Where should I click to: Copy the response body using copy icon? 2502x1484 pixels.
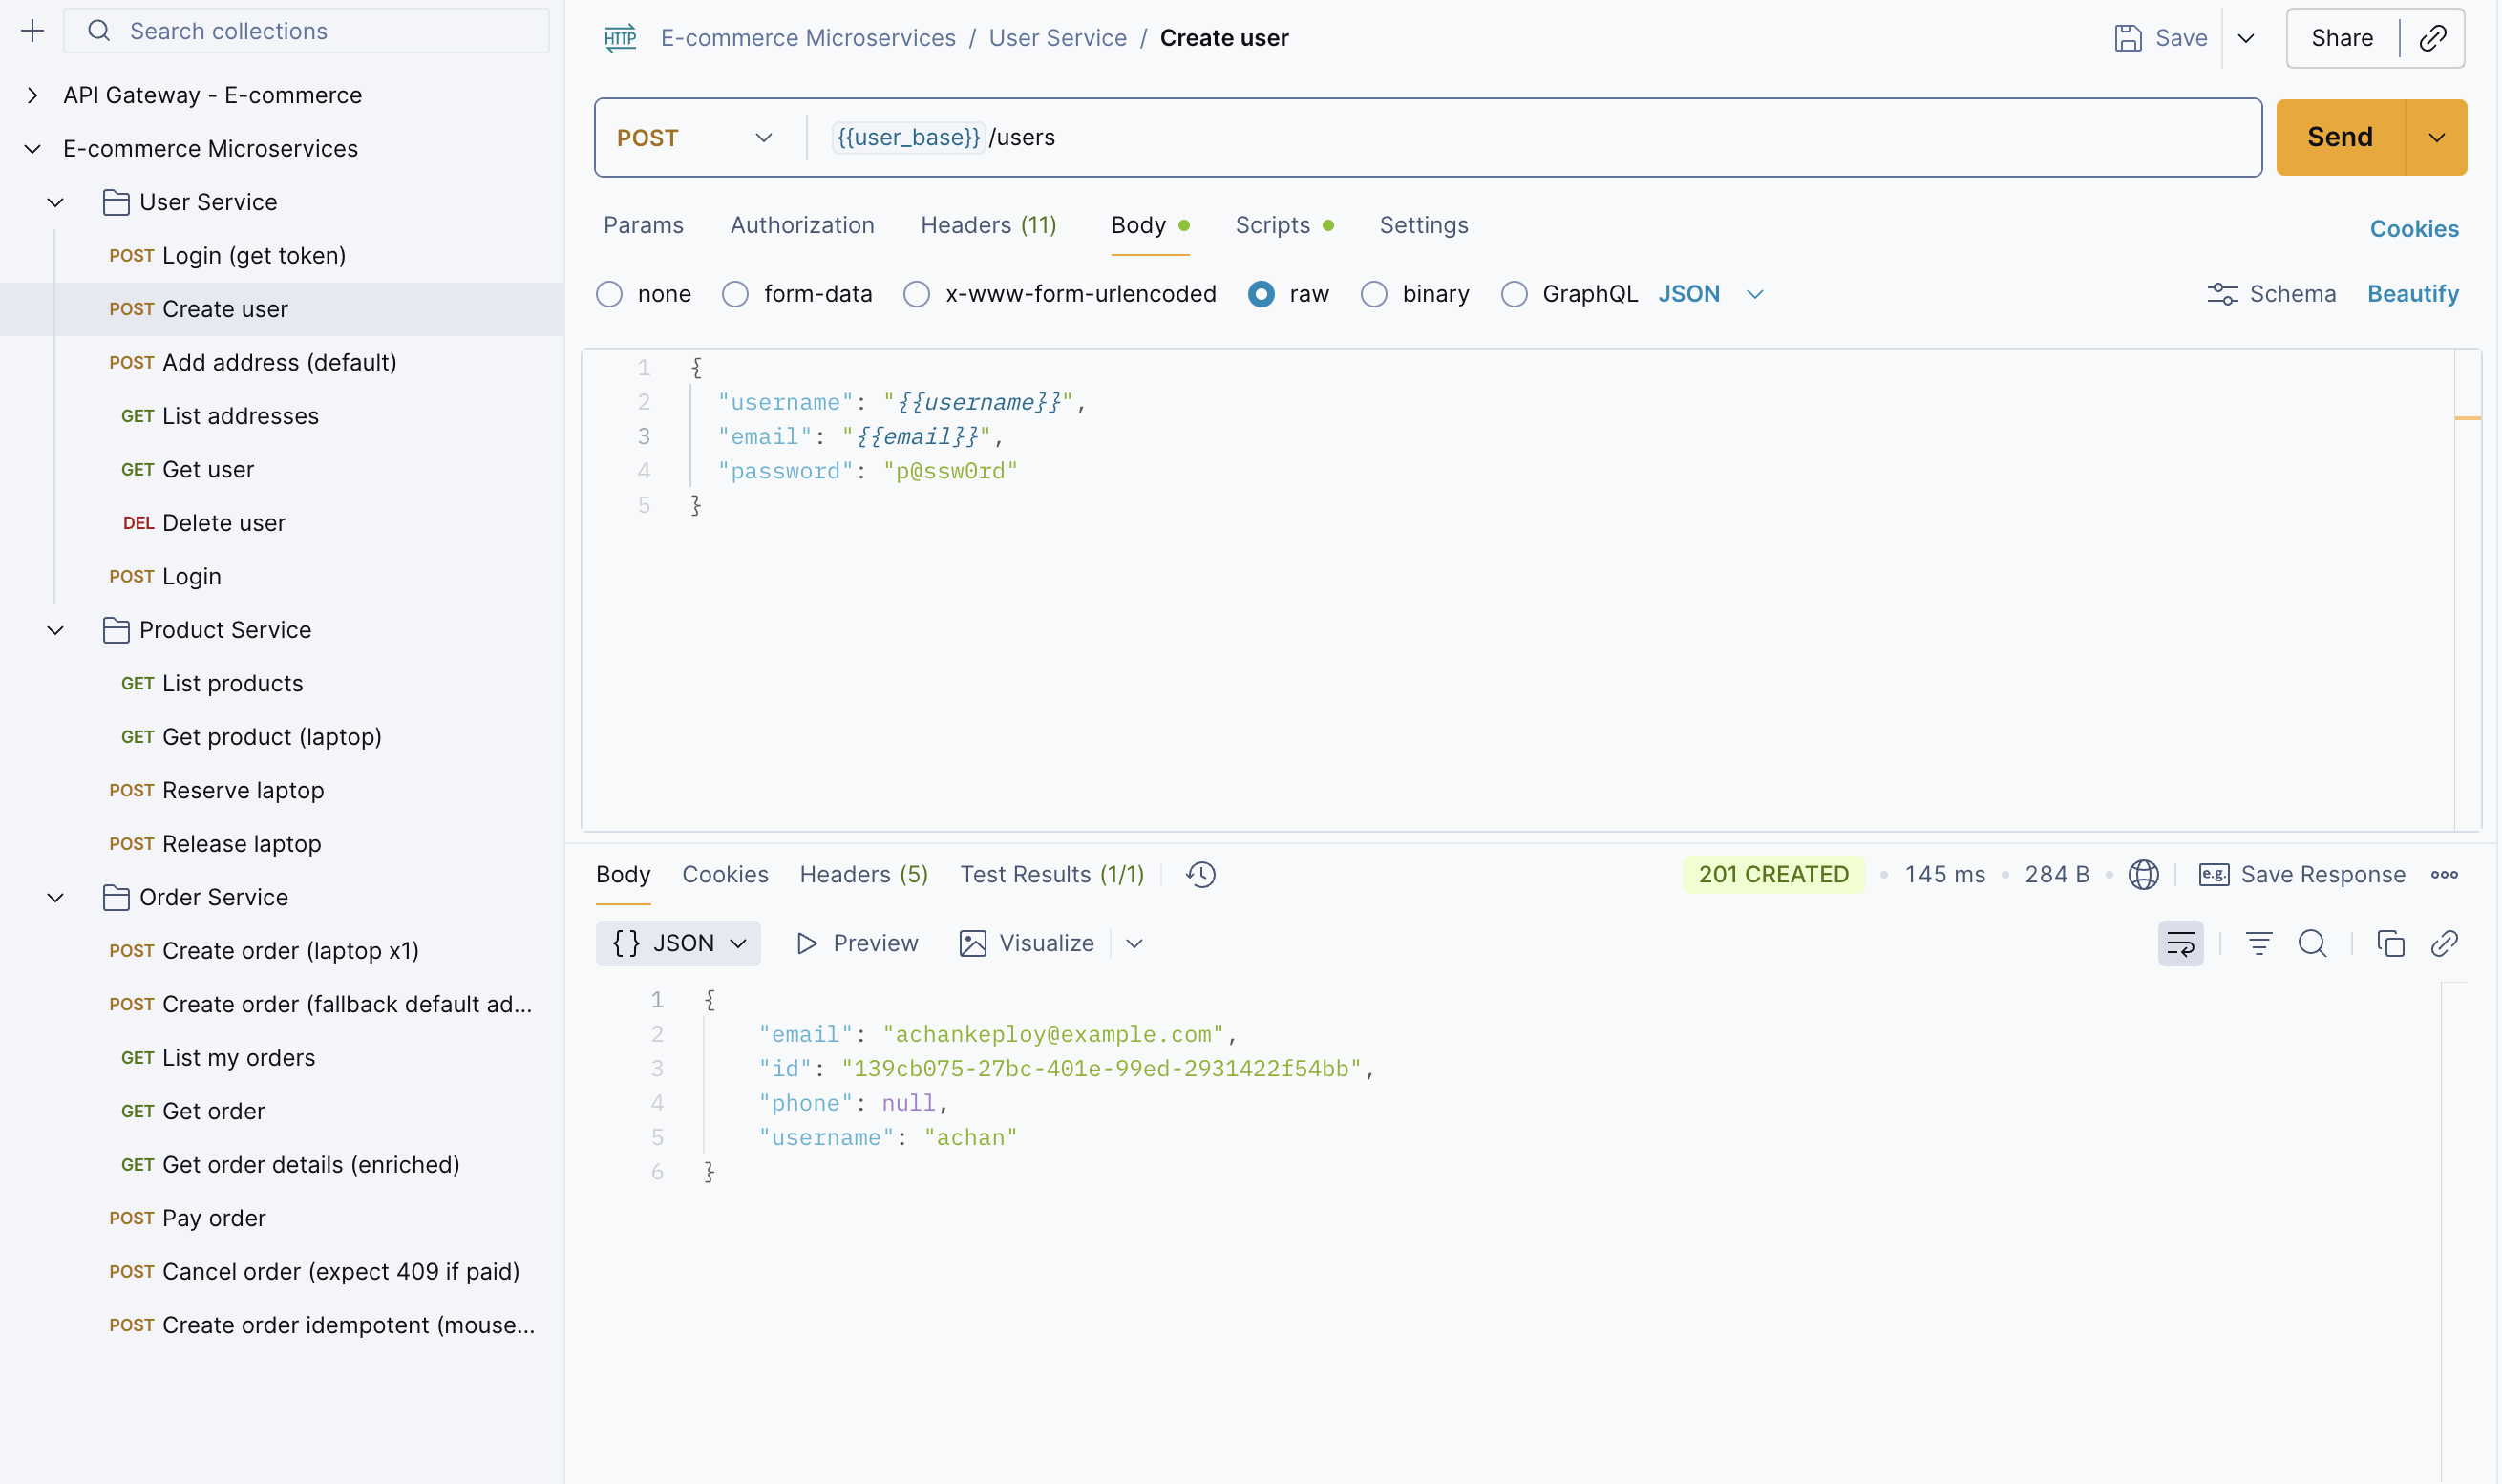[x=2391, y=943]
